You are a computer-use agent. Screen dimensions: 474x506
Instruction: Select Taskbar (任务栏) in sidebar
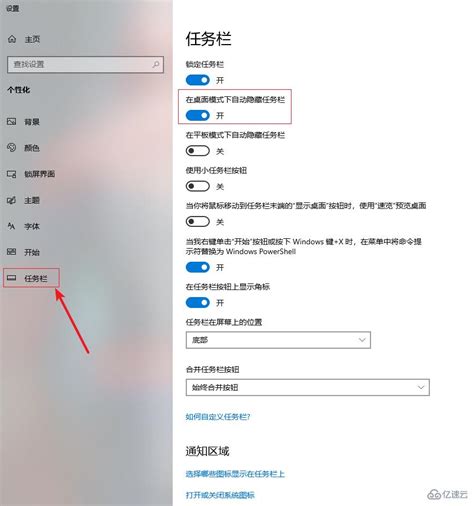click(x=31, y=278)
